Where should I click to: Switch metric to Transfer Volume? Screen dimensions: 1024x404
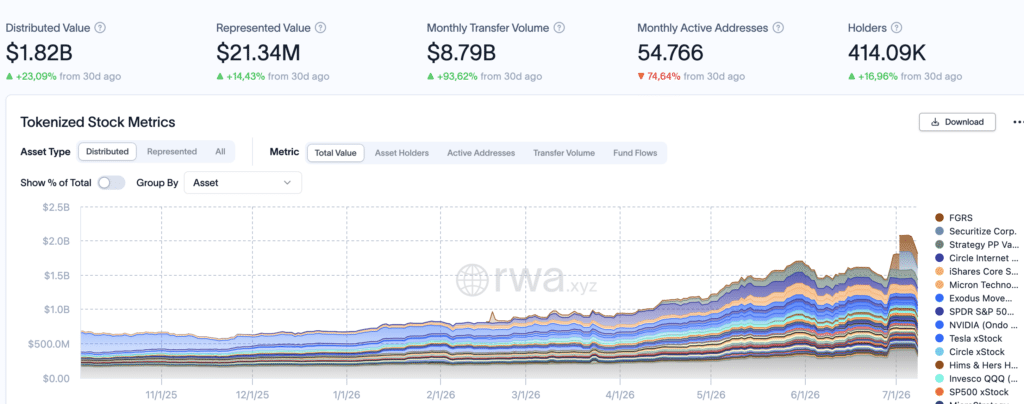click(x=564, y=153)
